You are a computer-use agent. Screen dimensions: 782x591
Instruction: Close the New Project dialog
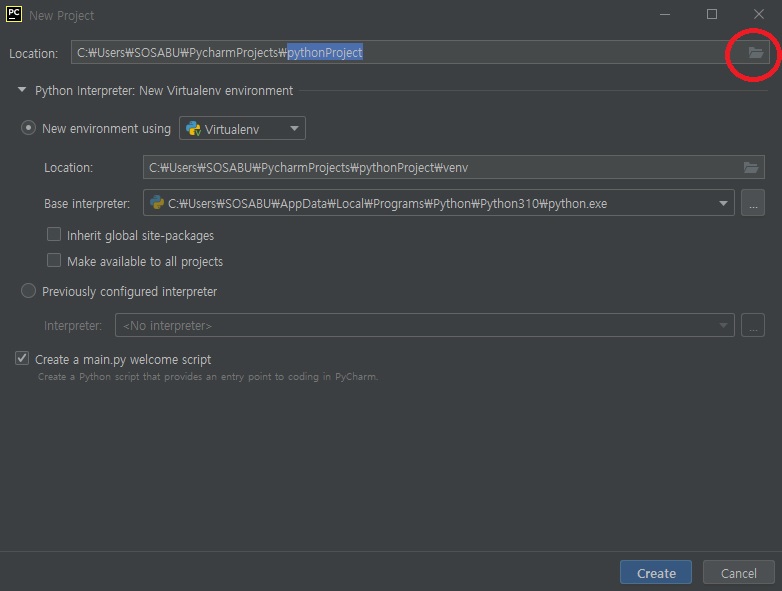pyautogui.click(x=759, y=14)
